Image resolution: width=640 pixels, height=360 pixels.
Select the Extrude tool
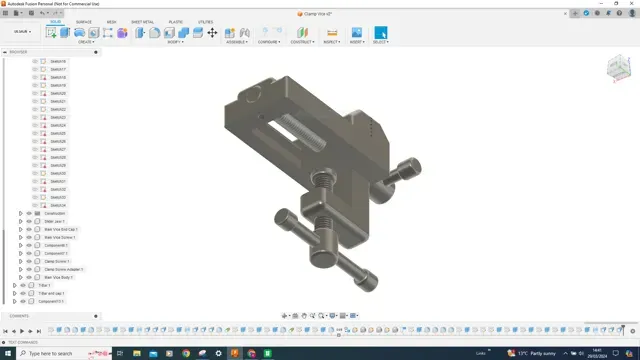click(x=65, y=33)
